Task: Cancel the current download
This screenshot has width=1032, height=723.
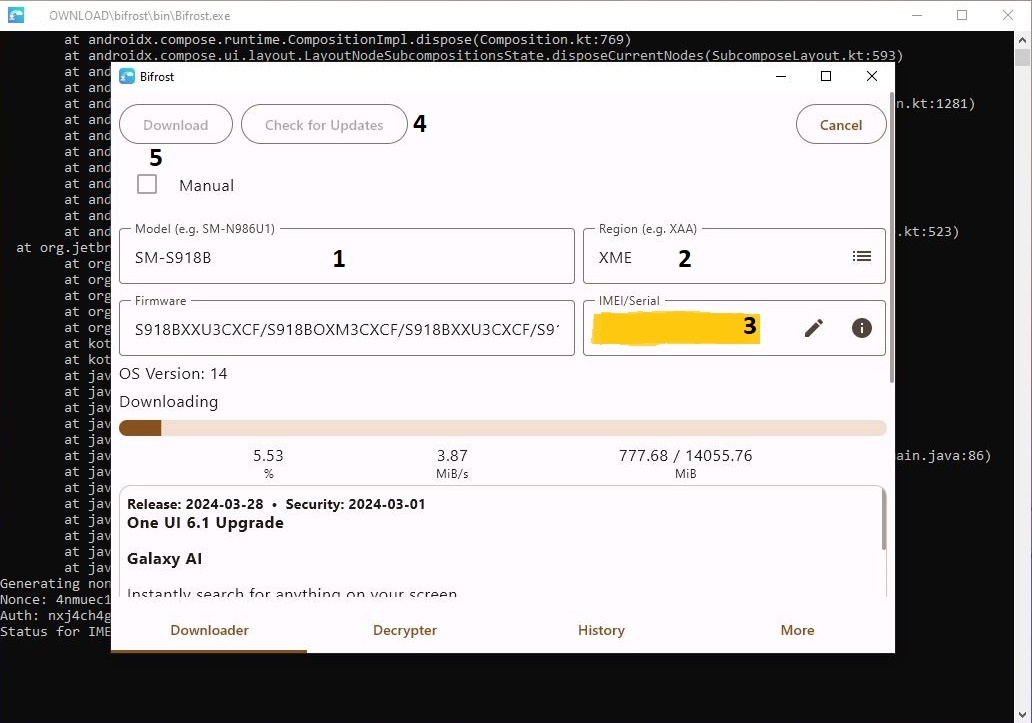Action: [x=840, y=124]
